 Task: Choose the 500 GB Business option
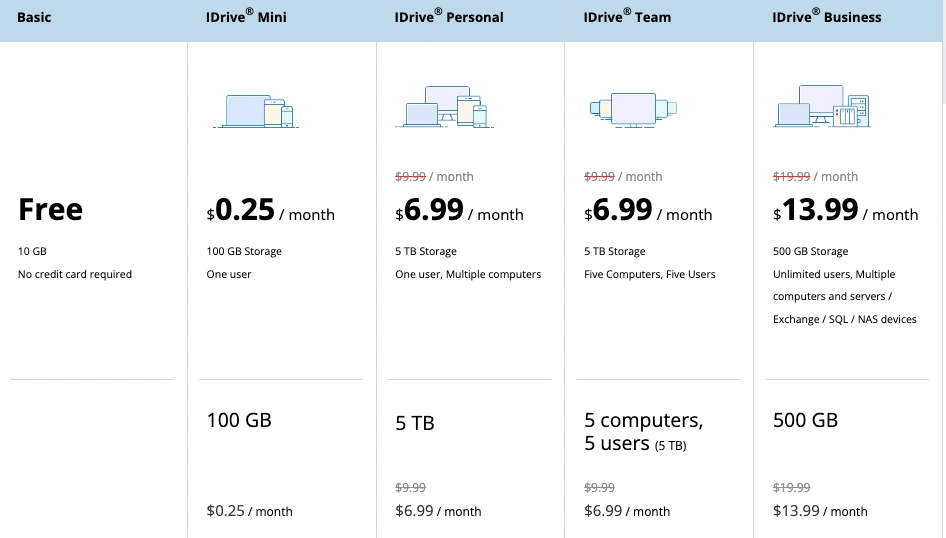coord(805,420)
